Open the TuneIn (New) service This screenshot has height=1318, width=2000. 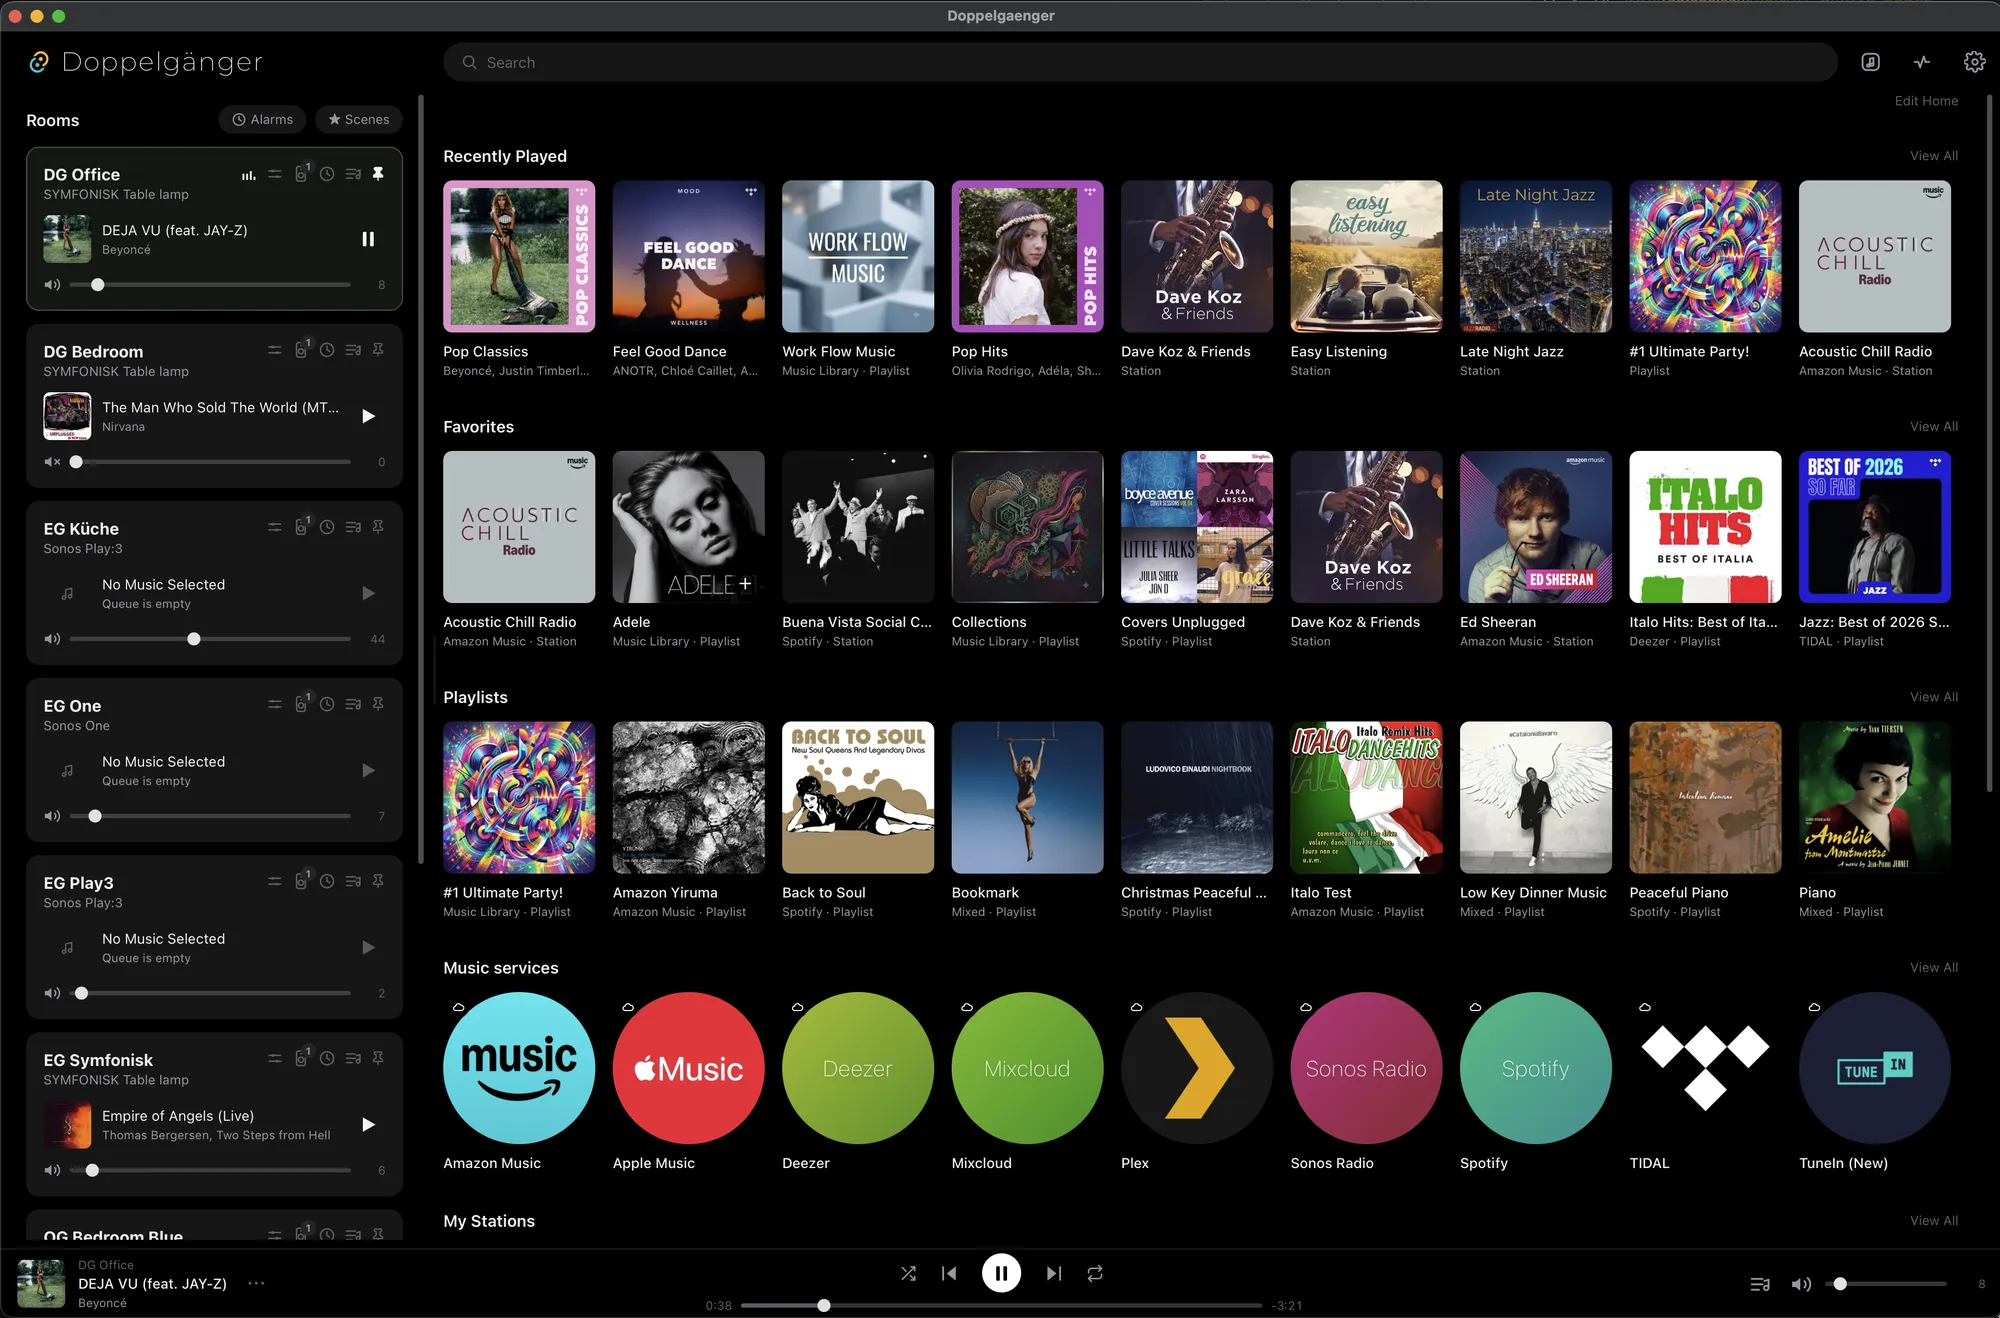click(1875, 1068)
